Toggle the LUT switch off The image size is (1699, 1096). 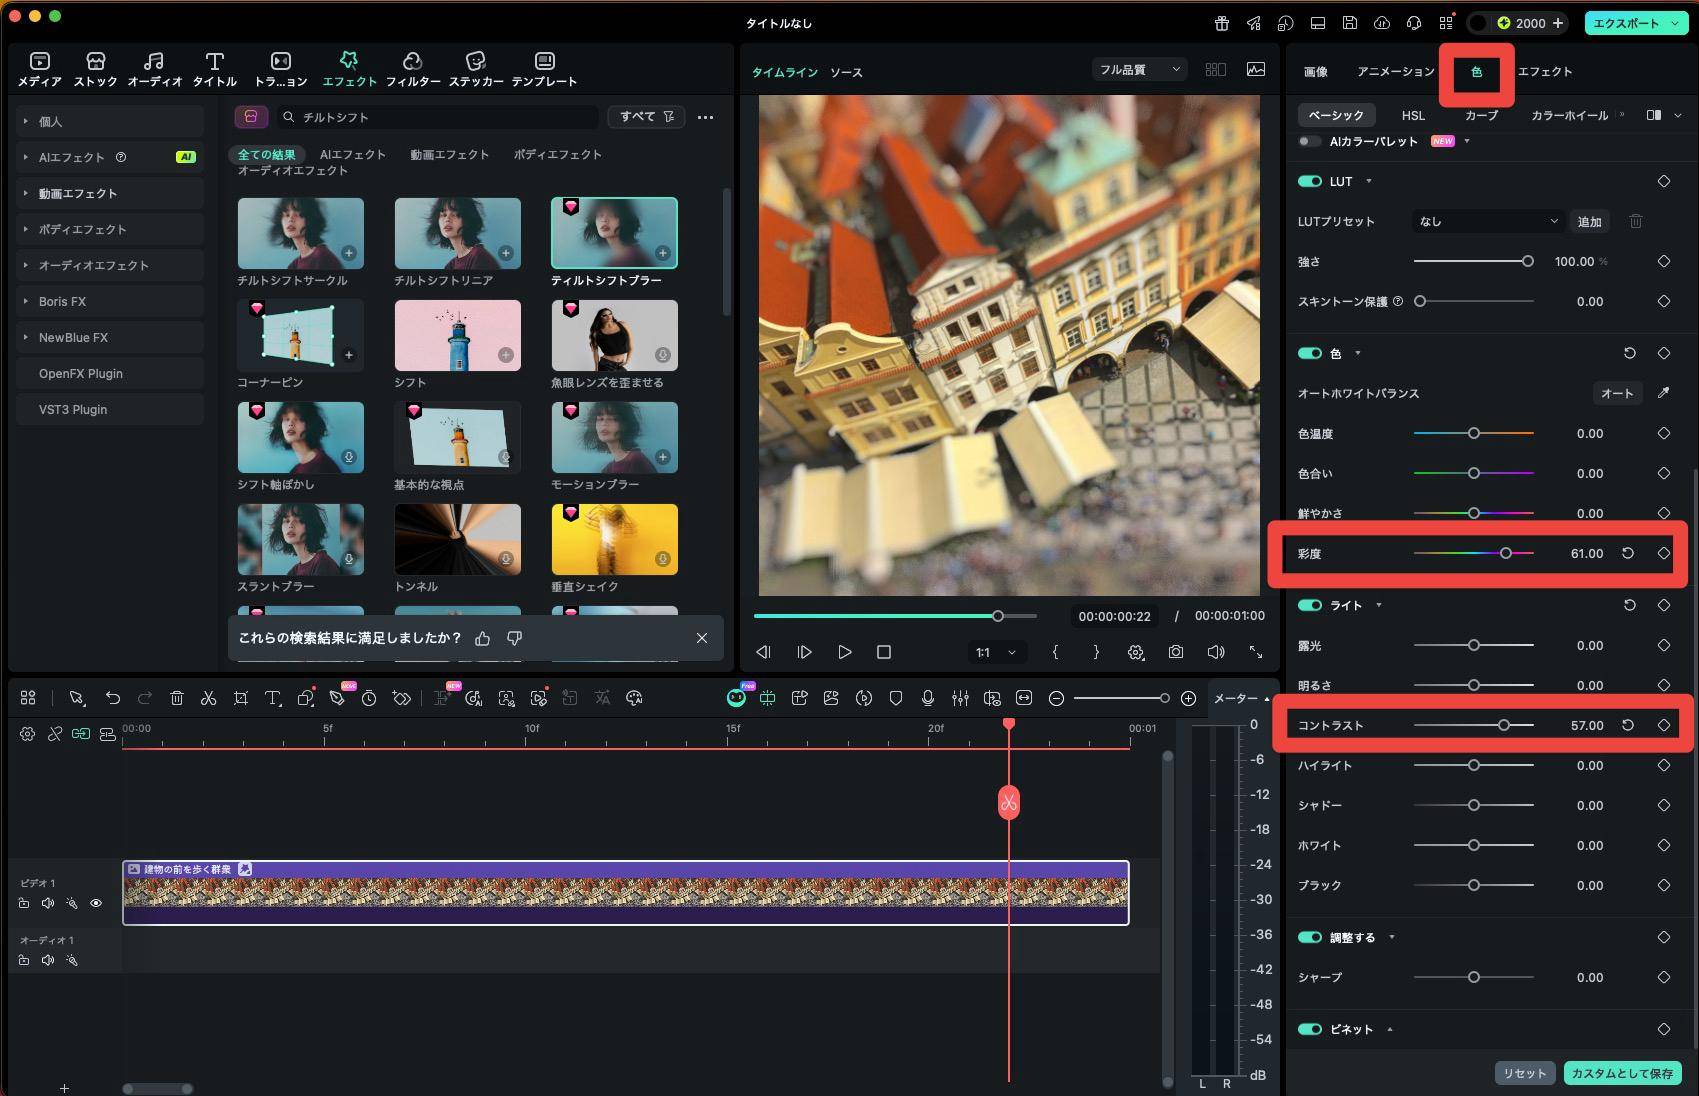[1309, 181]
